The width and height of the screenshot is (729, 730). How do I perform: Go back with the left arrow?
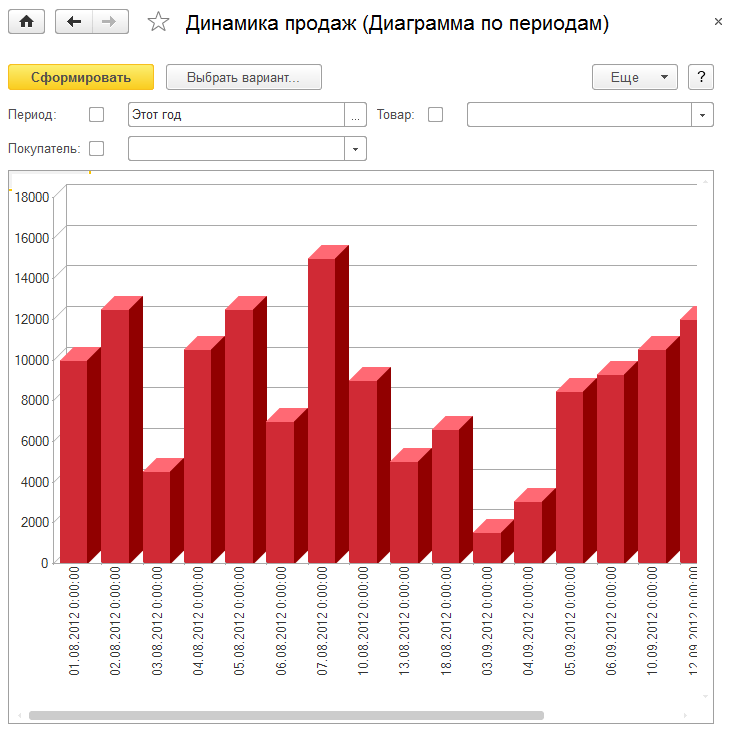click(74, 22)
